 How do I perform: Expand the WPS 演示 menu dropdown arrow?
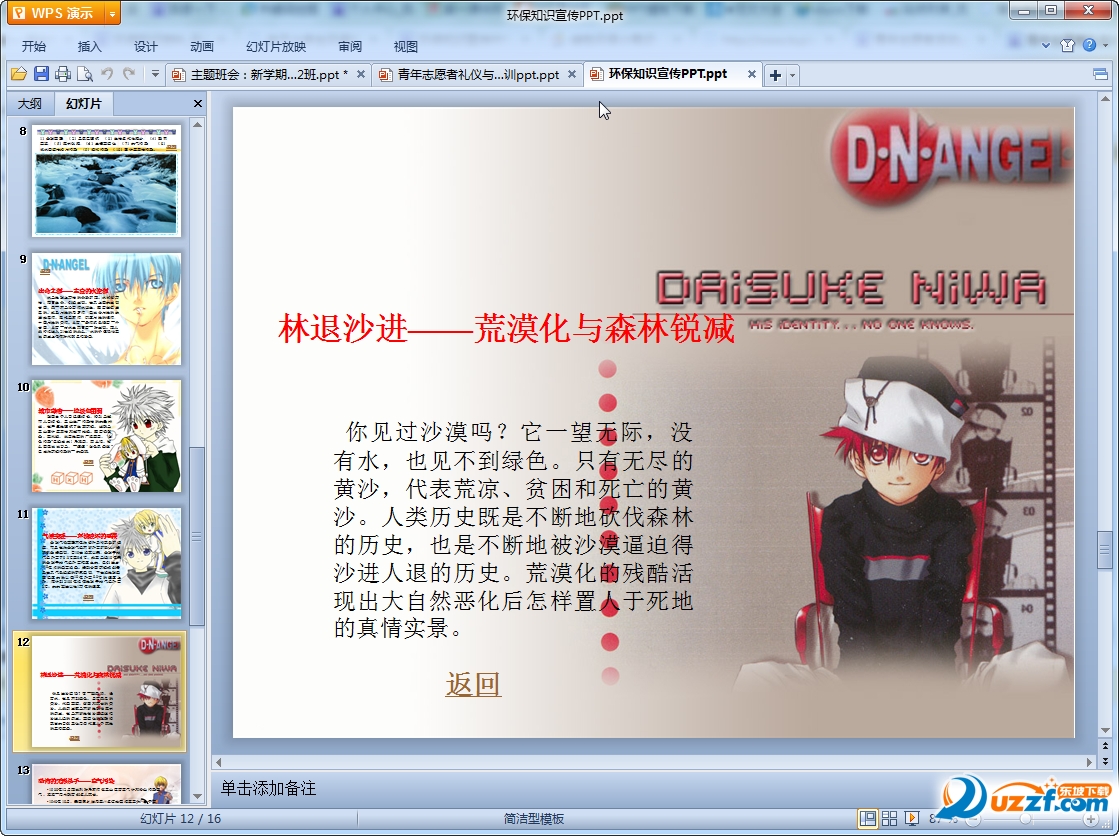pyautogui.click(x=112, y=13)
